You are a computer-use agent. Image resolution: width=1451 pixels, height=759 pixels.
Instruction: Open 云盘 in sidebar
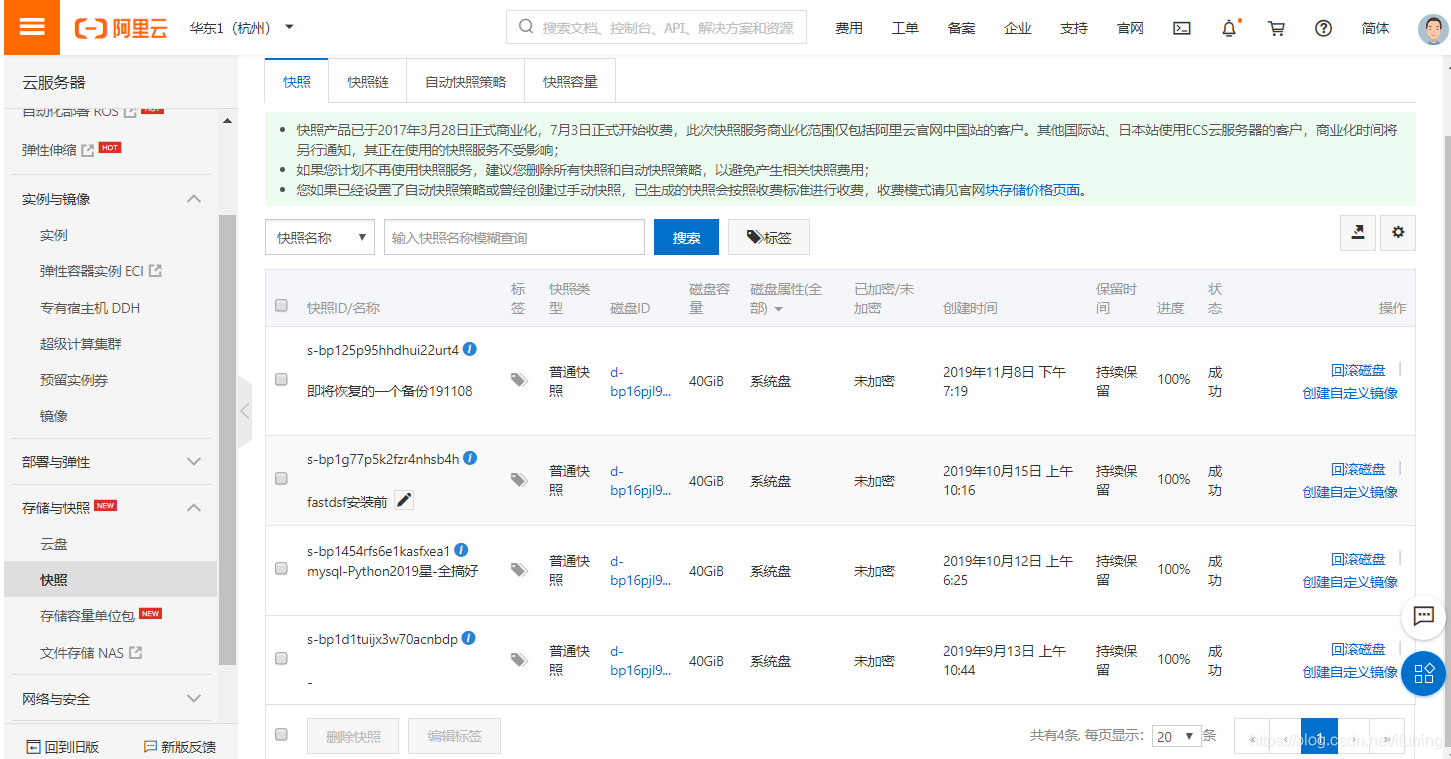(x=54, y=544)
